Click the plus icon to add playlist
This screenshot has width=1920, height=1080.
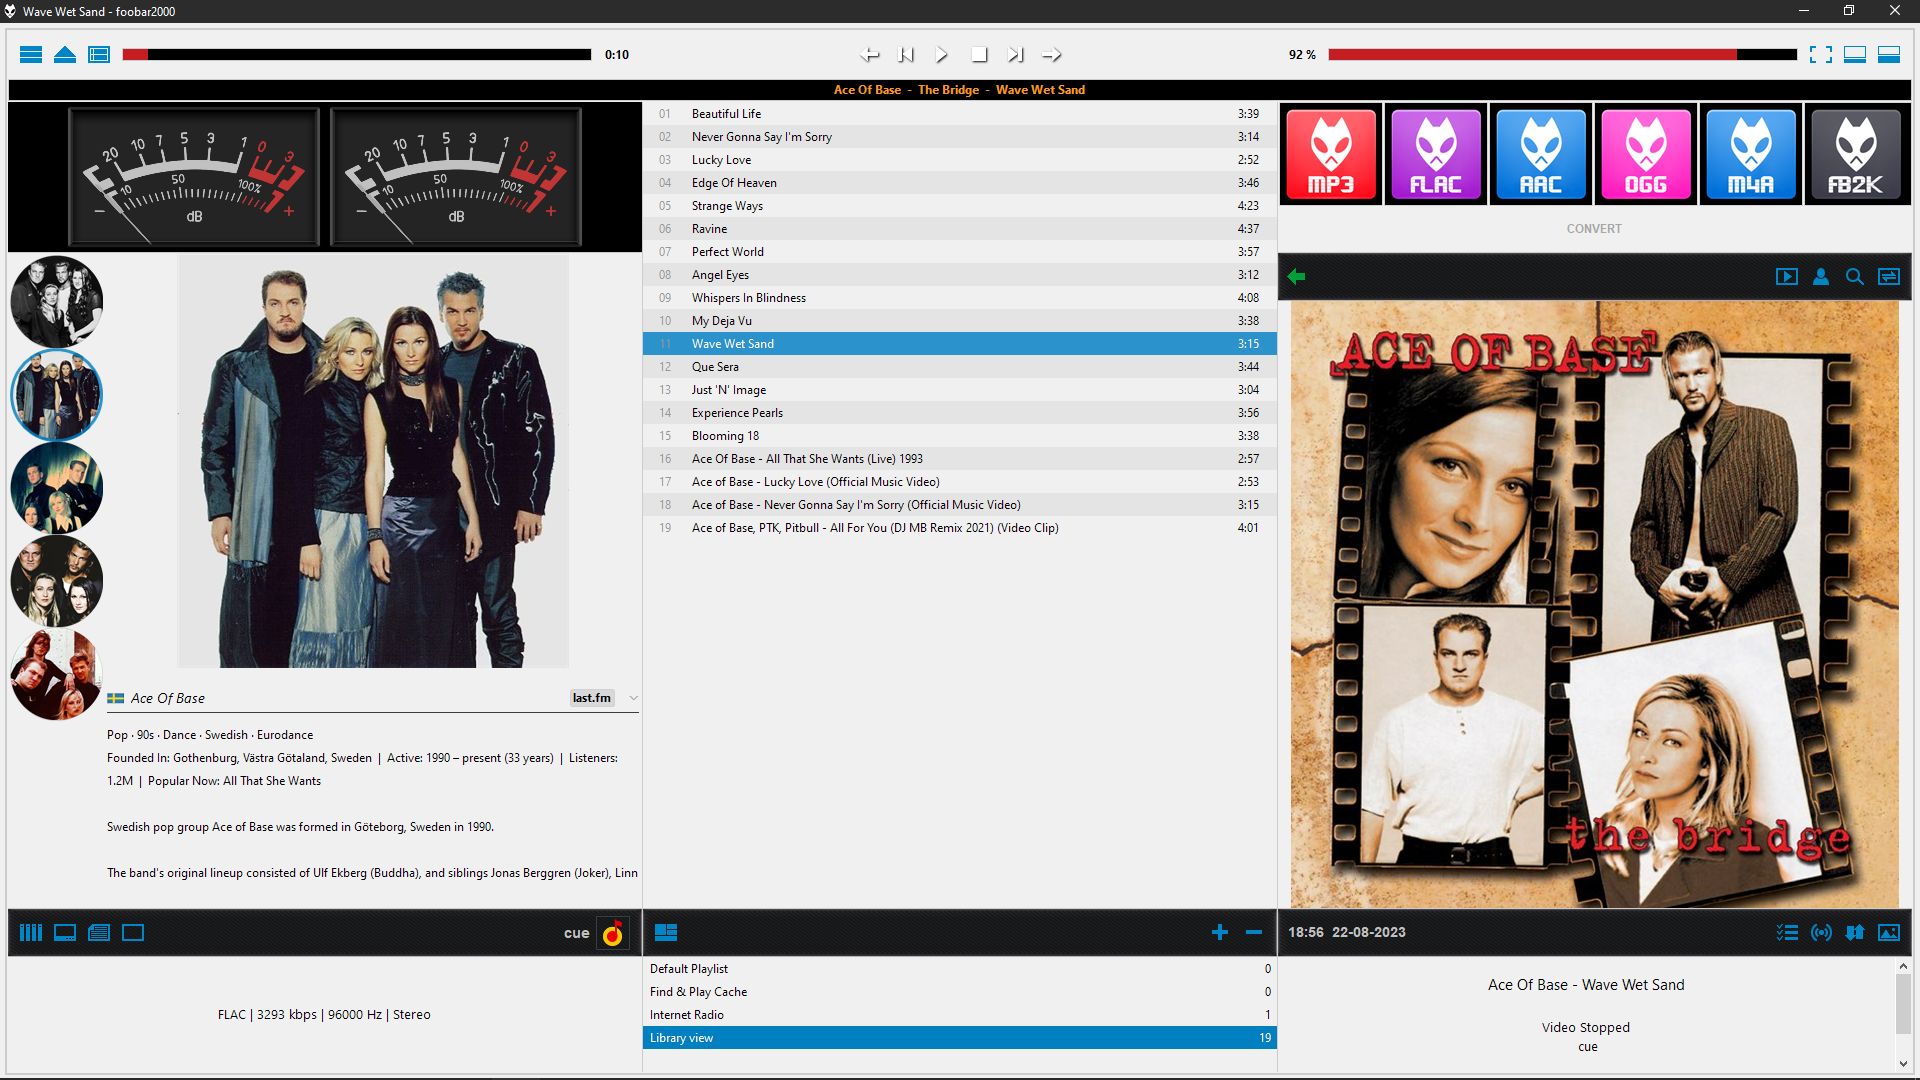pos(1219,932)
